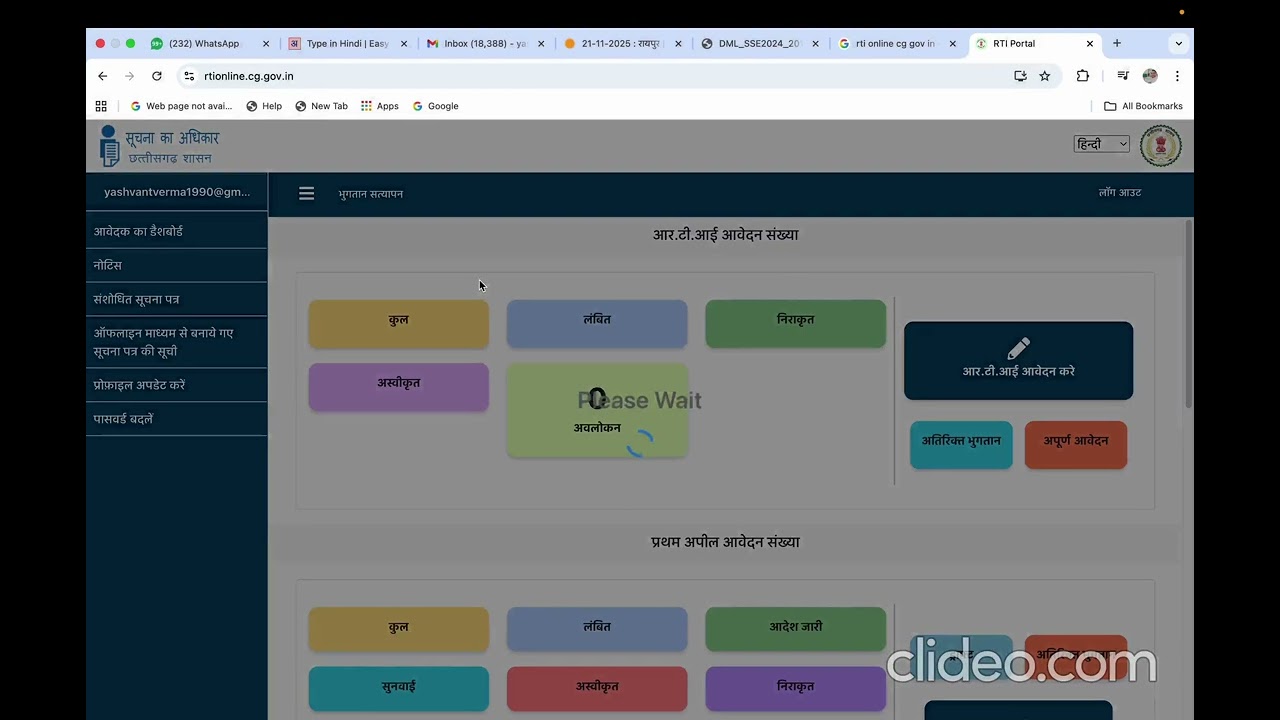Close the Inbox Gmail tab
This screenshot has width=1280, height=720.
tap(542, 44)
